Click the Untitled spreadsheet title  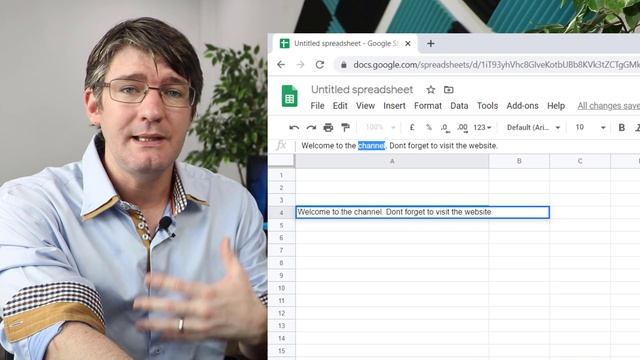pyautogui.click(x=362, y=89)
